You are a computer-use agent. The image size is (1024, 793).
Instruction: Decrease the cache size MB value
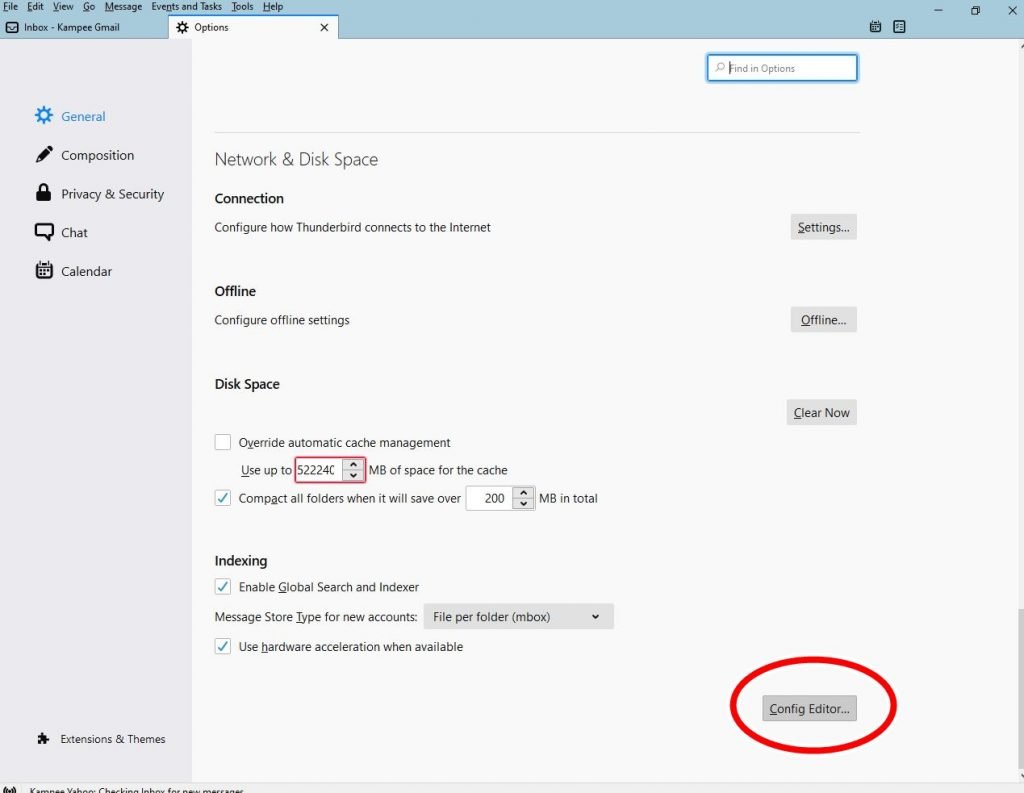(353, 476)
